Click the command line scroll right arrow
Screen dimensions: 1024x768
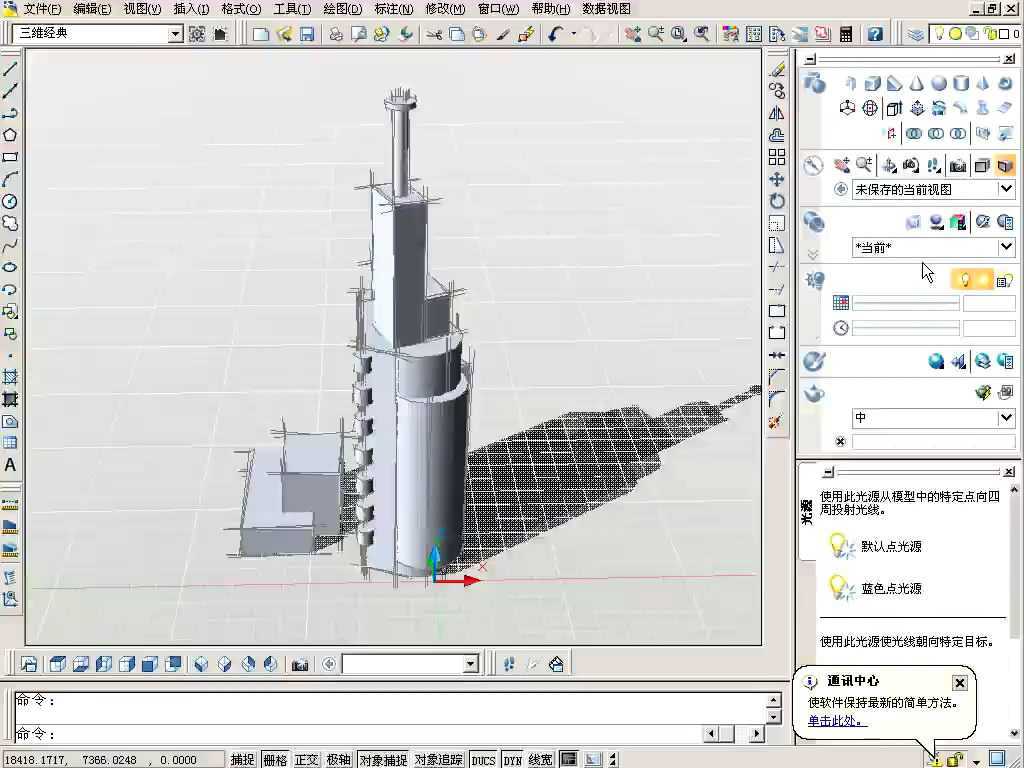[x=756, y=734]
